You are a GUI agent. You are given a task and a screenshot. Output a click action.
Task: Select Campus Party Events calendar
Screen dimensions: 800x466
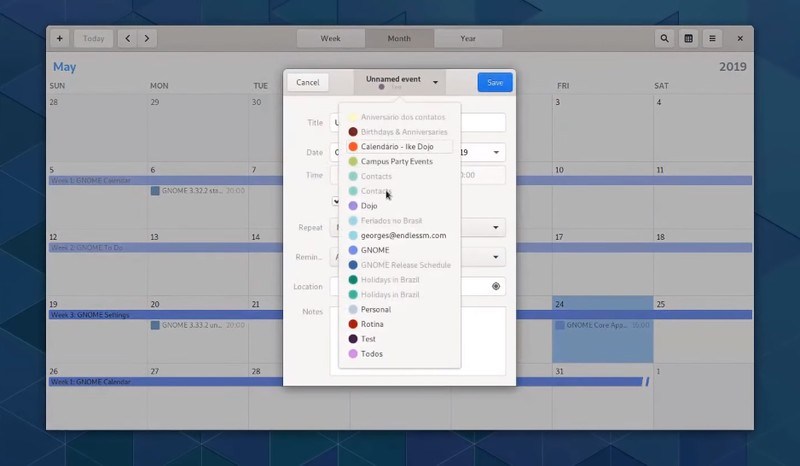pyautogui.click(x=399, y=161)
